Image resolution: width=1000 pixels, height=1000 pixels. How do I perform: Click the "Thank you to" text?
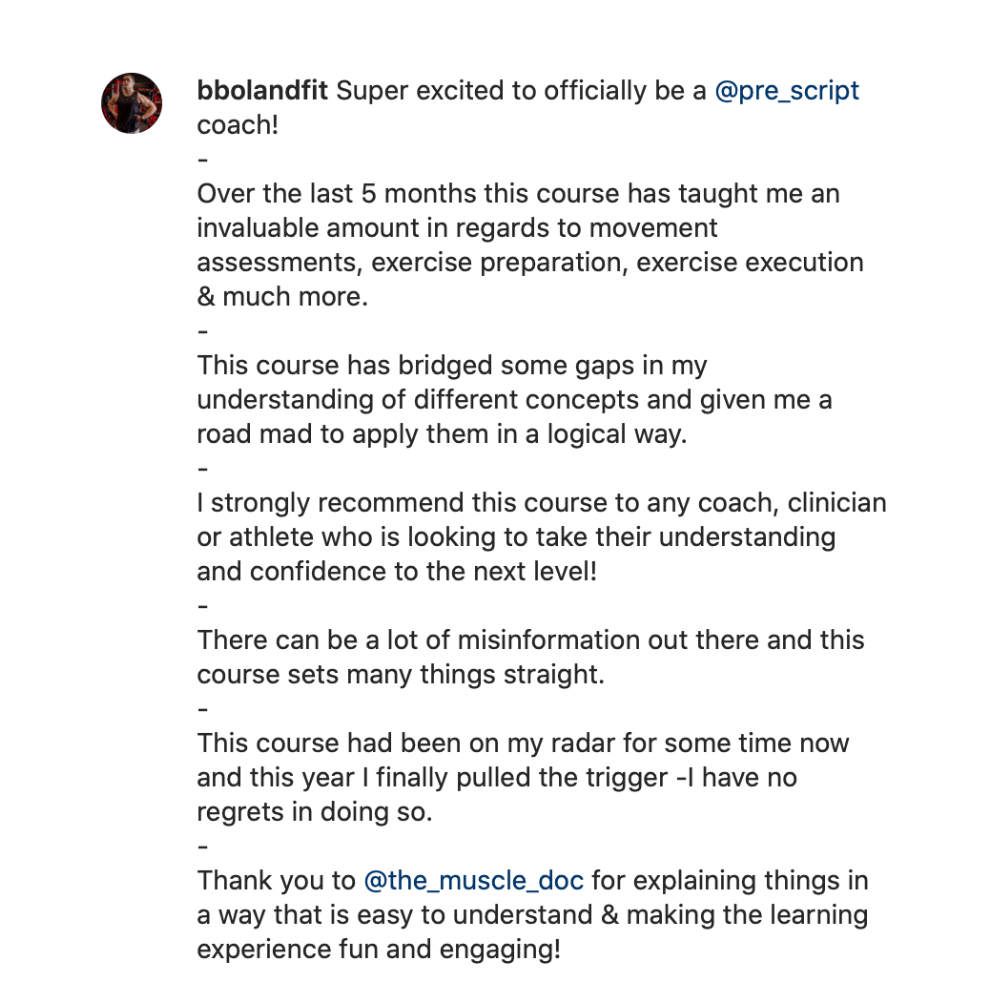276,881
